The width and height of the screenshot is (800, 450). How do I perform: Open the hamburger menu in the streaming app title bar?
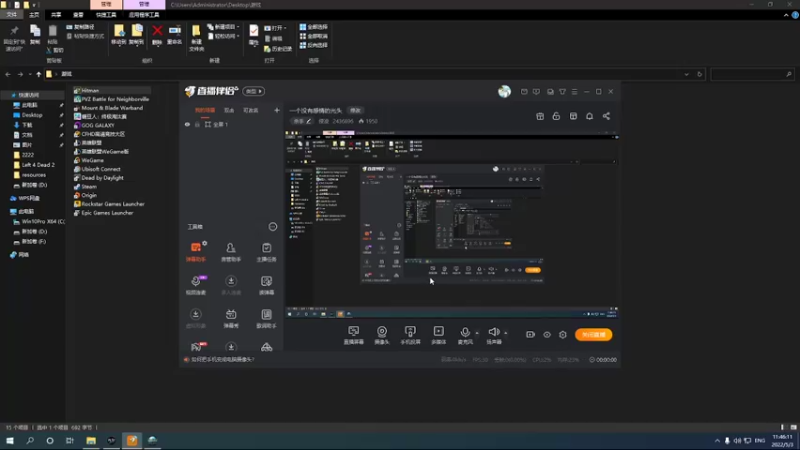click(x=574, y=92)
